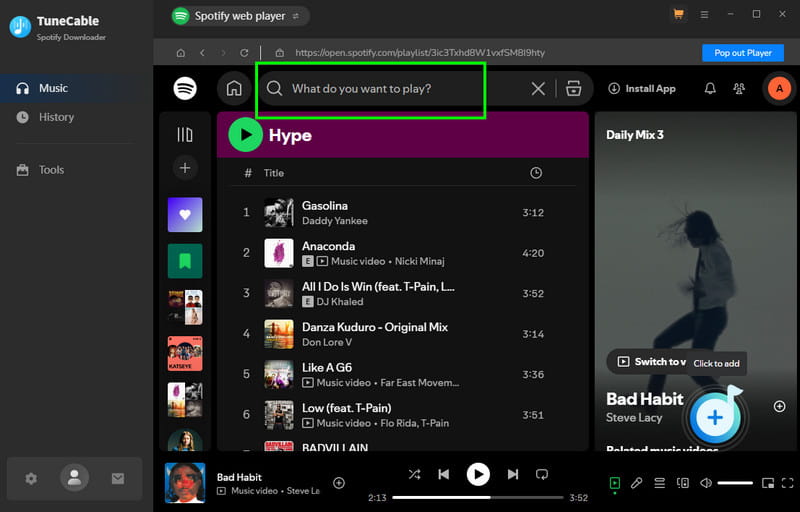Open the TuneCable hamburger menu
The height and width of the screenshot is (512, 800).
pyautogui.click(x=704, y=15)
